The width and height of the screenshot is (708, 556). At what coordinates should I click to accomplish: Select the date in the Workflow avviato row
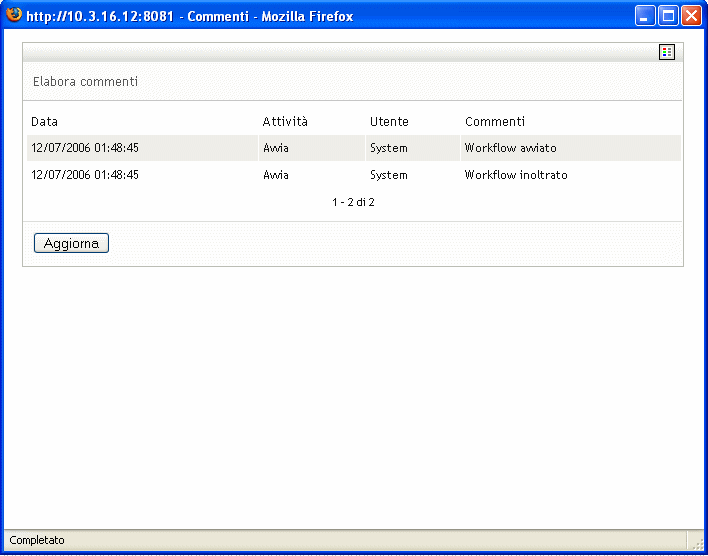click(85, 148)
